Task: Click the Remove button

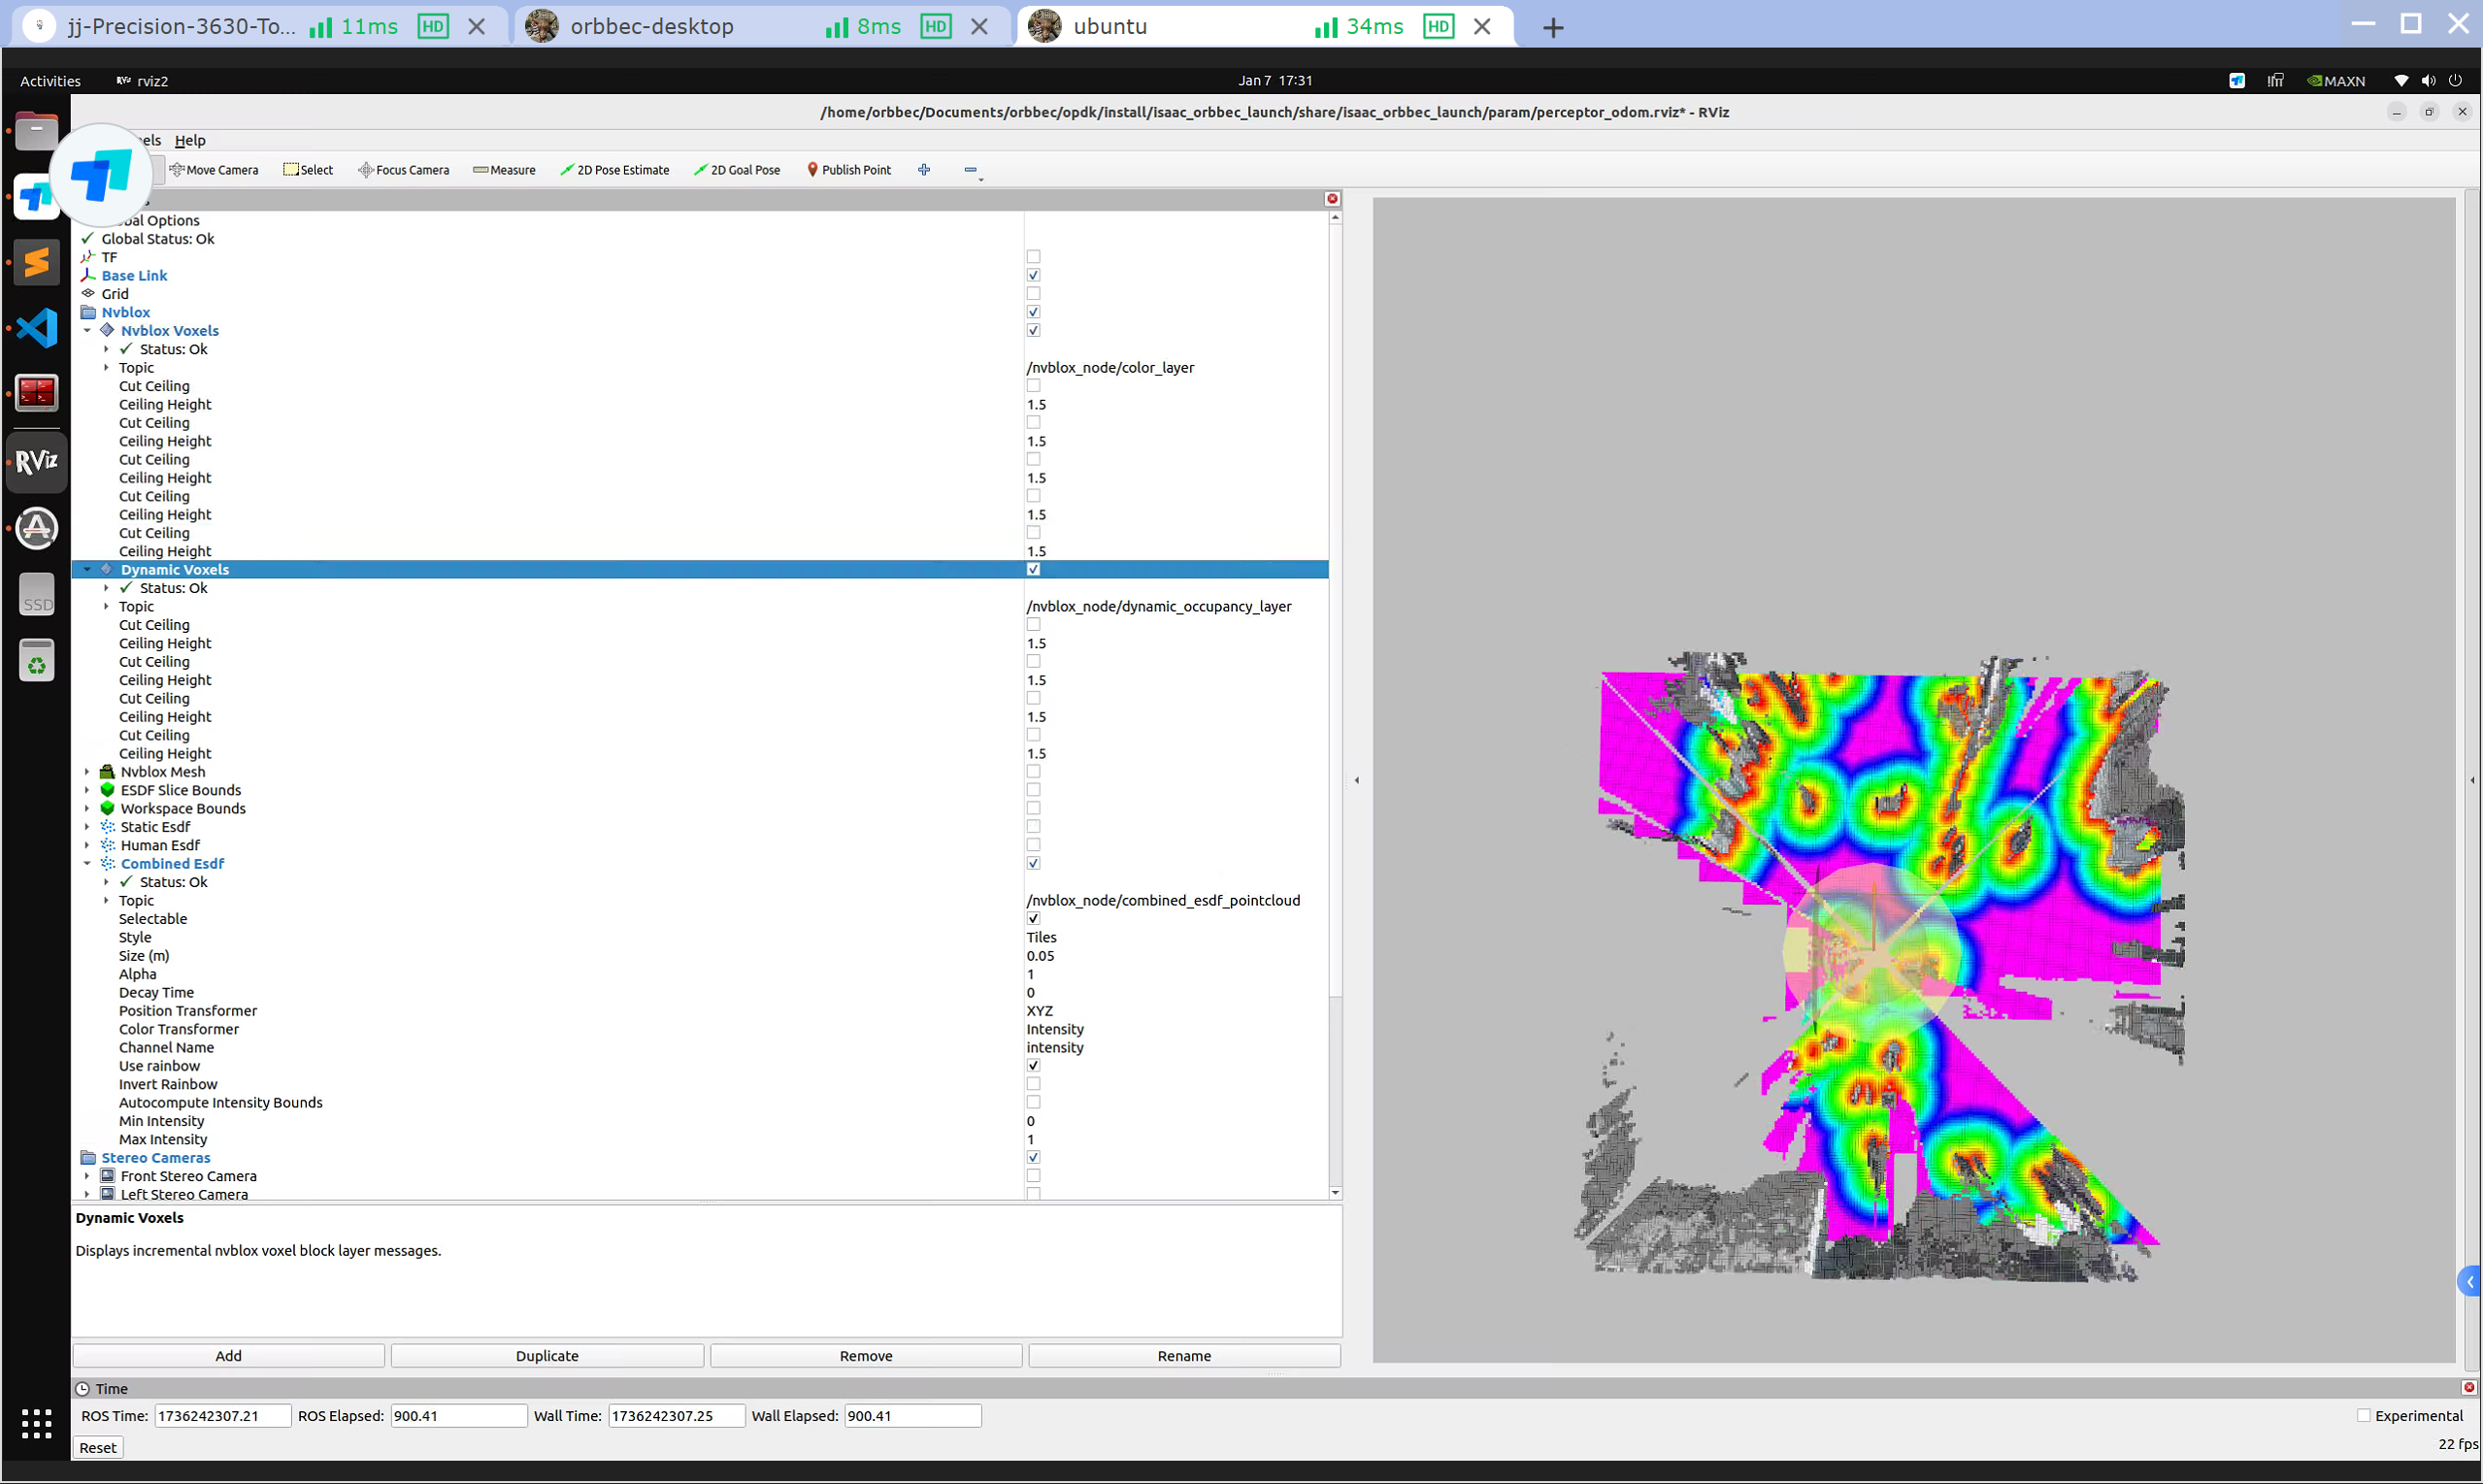Action: point(866,1355)
